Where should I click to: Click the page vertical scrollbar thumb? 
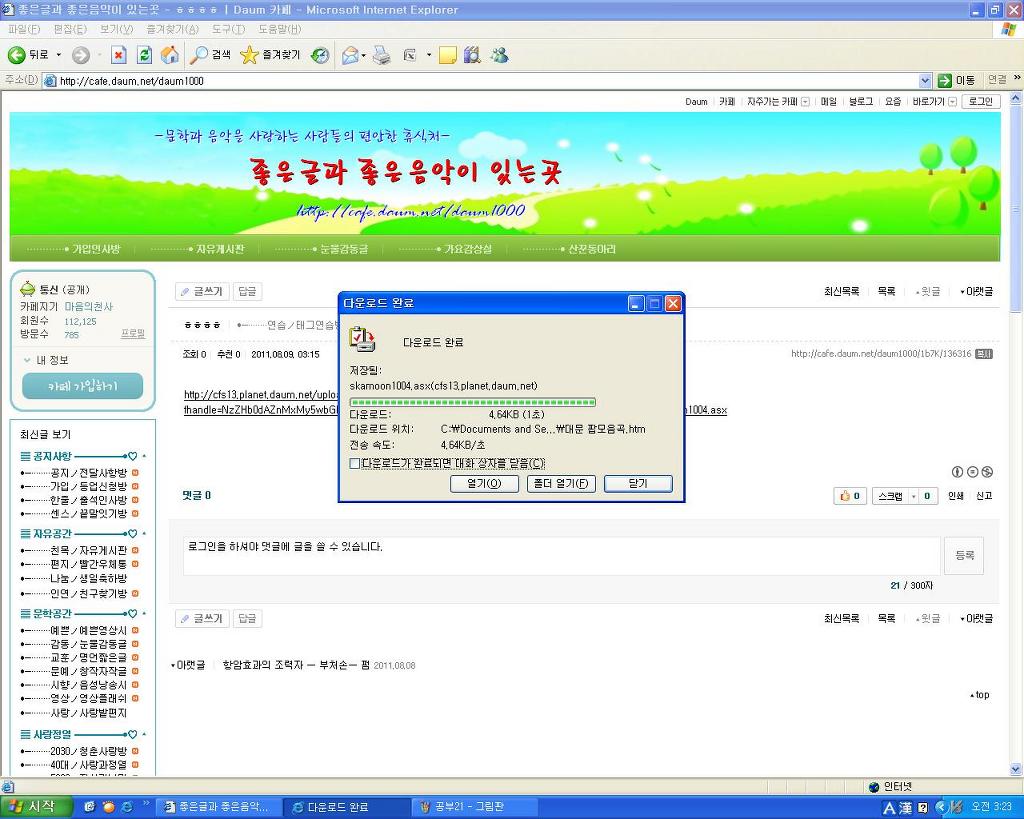(1016, 209)
